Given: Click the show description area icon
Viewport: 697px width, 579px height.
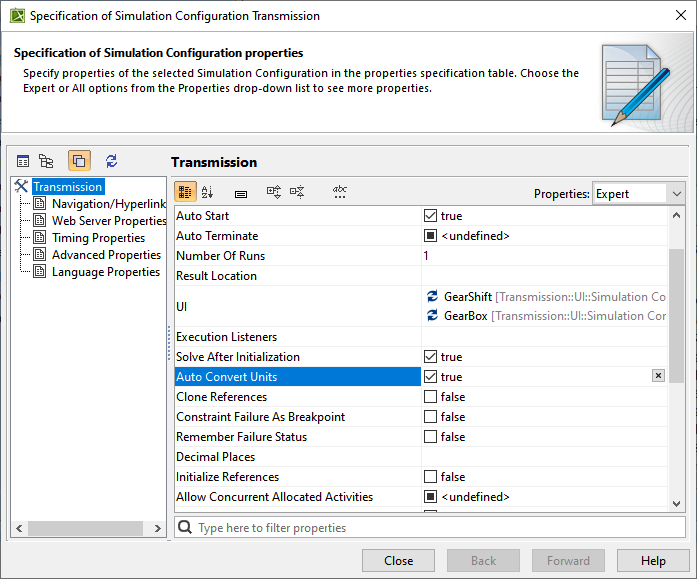Looking at the screenshot, I should pyautogui.click(x=241, y=192).
